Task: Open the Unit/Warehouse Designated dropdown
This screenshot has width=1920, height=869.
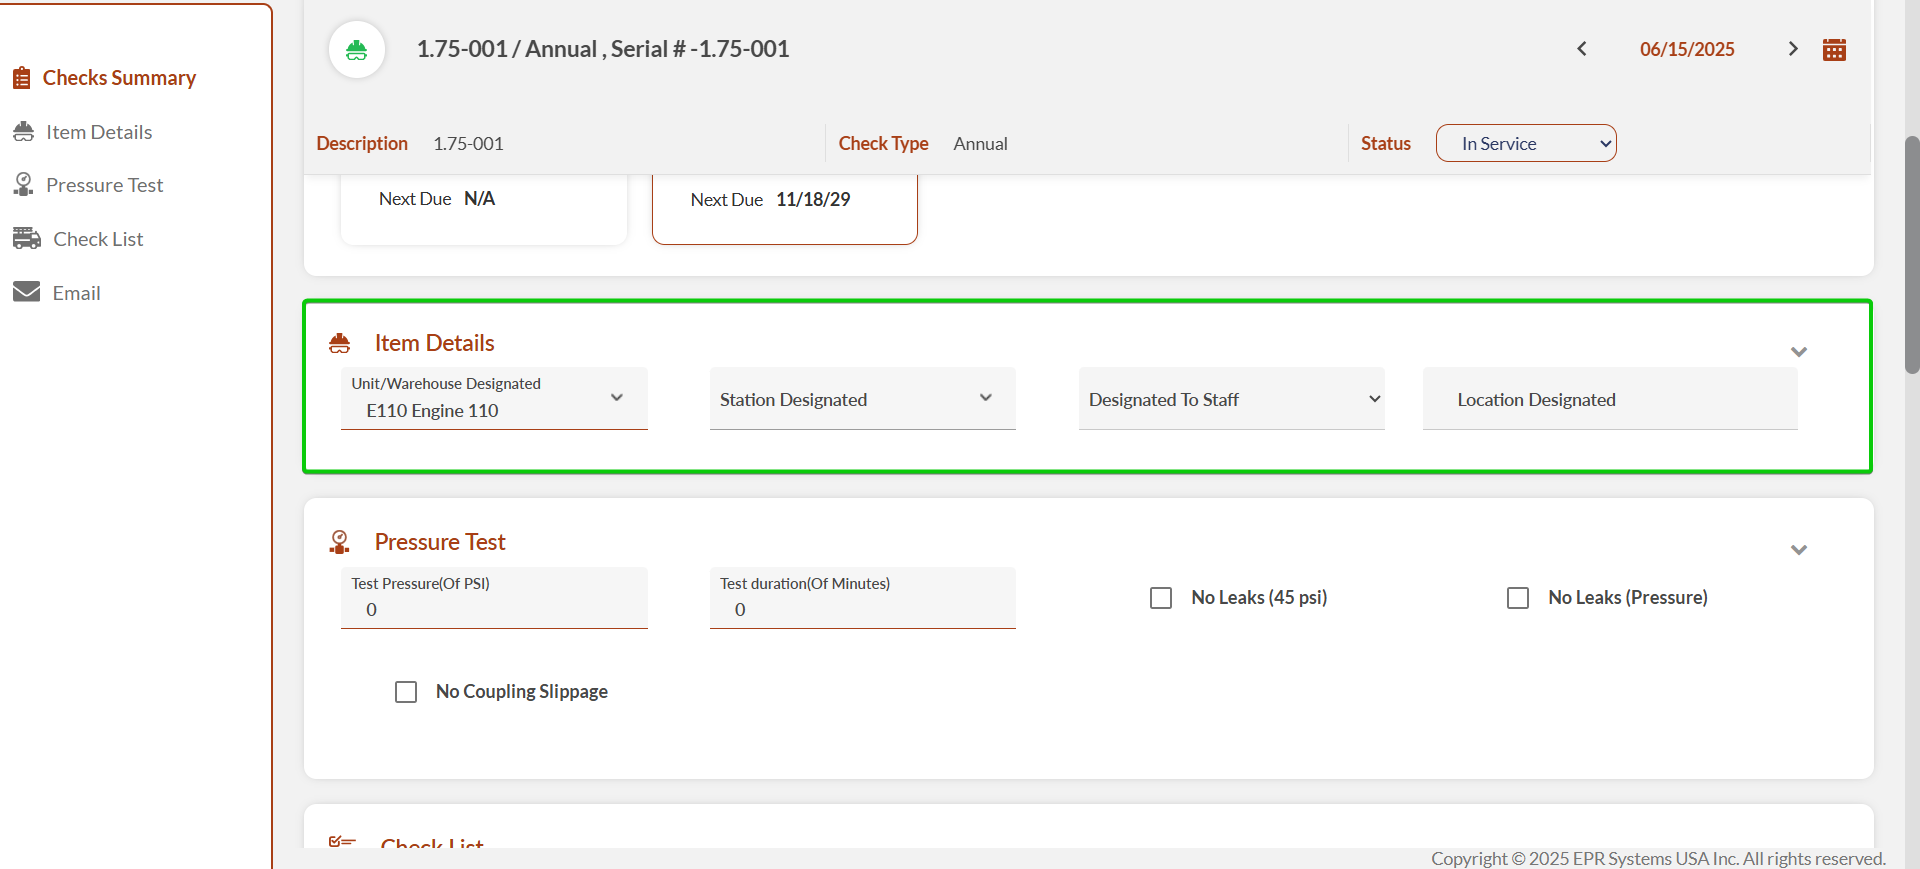Action: [x=494, y=399]
